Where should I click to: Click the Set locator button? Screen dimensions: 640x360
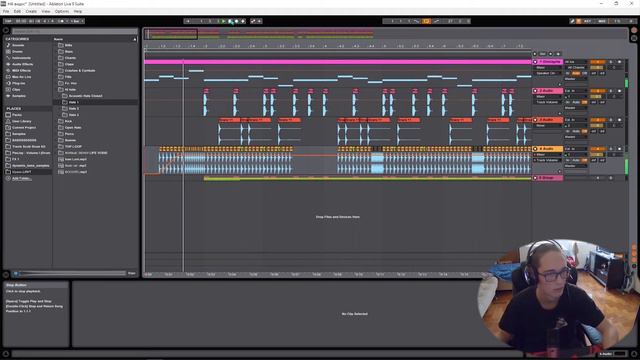pos(542,54)
